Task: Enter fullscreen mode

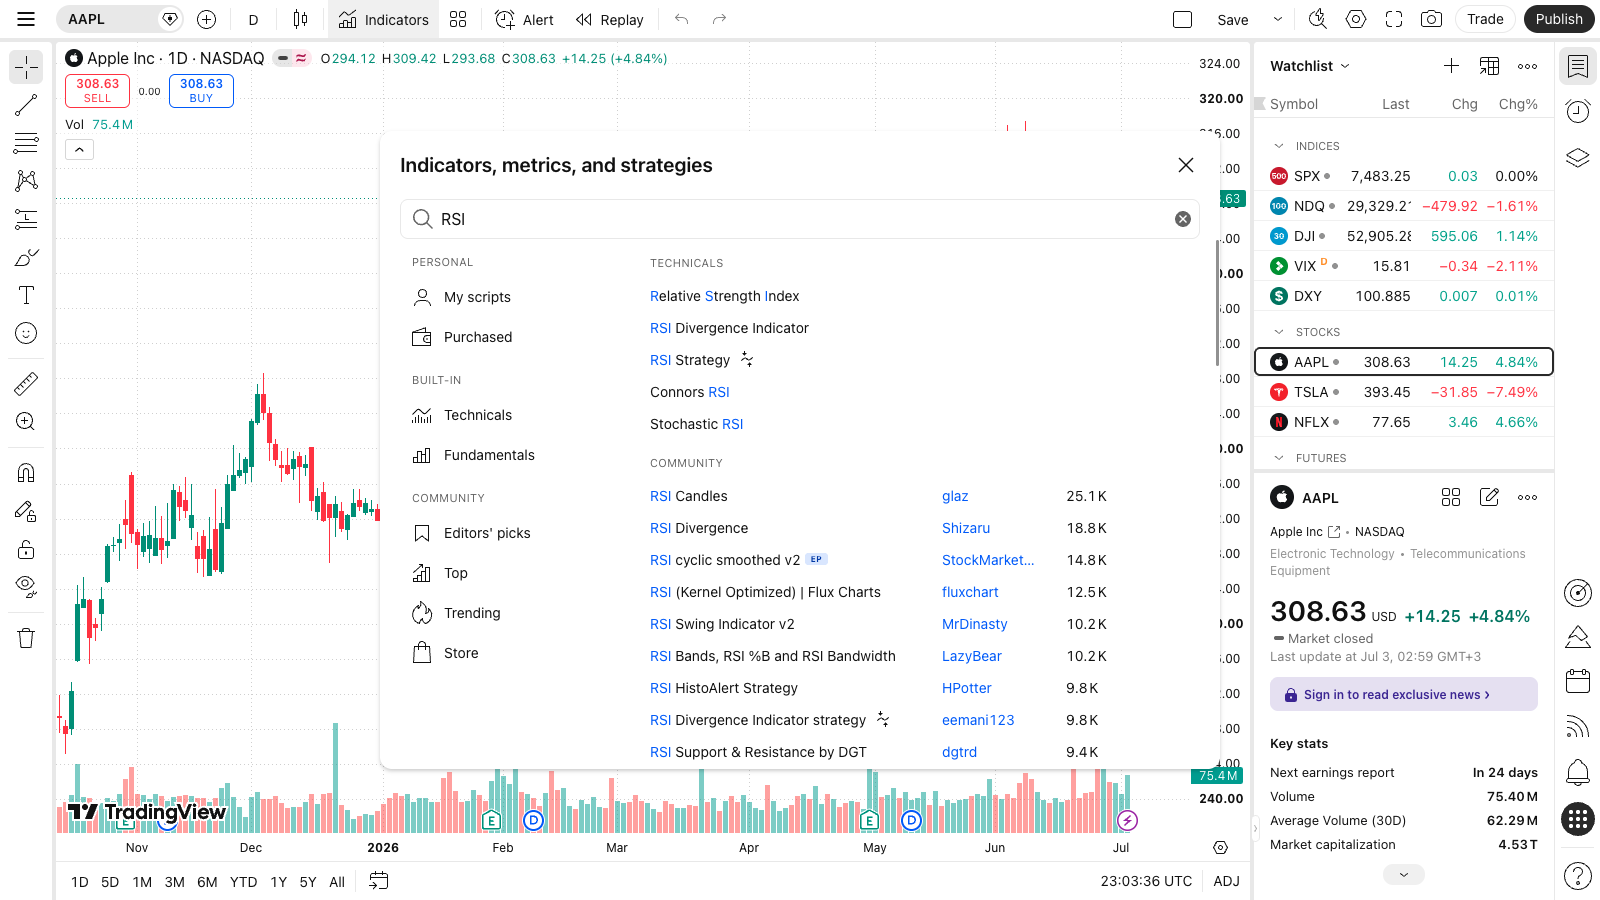Action: point(1394,19)
